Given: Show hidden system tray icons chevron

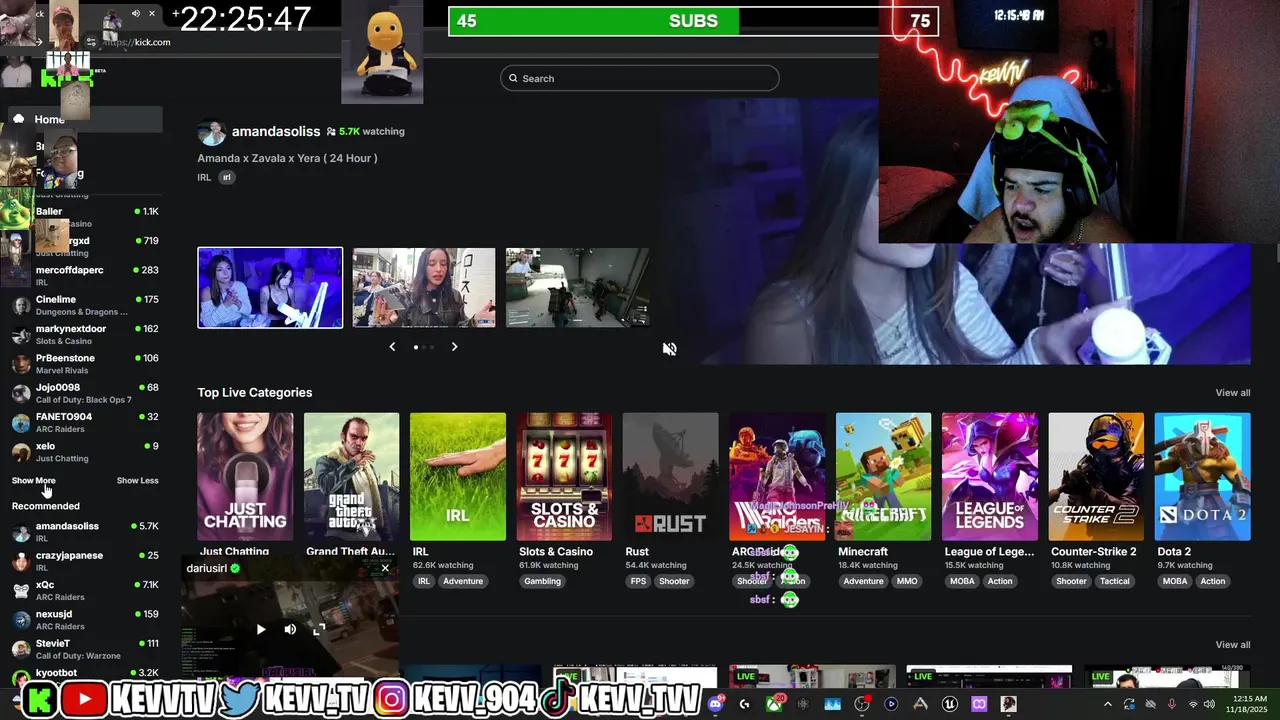Looking at the screenshot, I should pos(1107,704).
